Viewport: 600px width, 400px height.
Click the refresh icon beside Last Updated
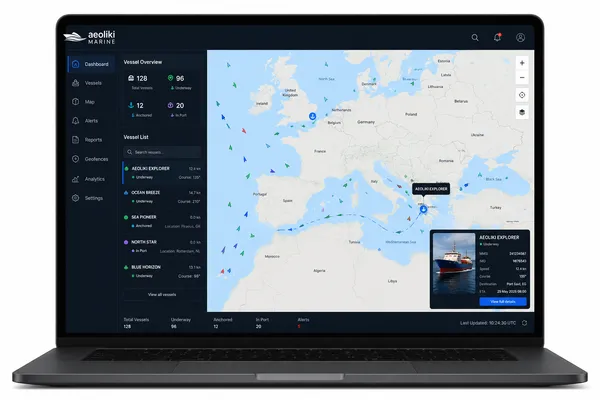[x=524, y=323]
